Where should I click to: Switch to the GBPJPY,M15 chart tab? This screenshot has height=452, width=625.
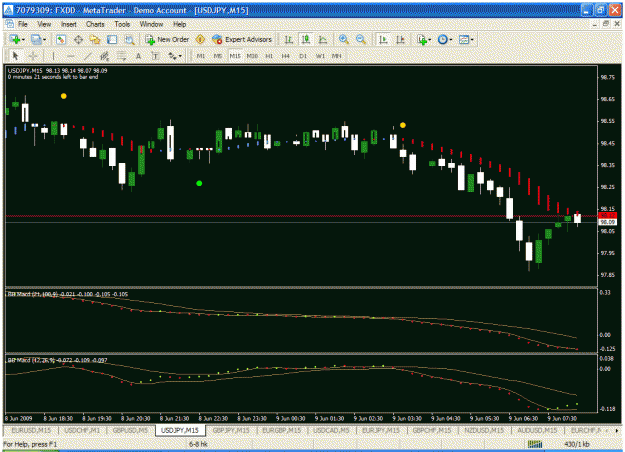[231, 430]
